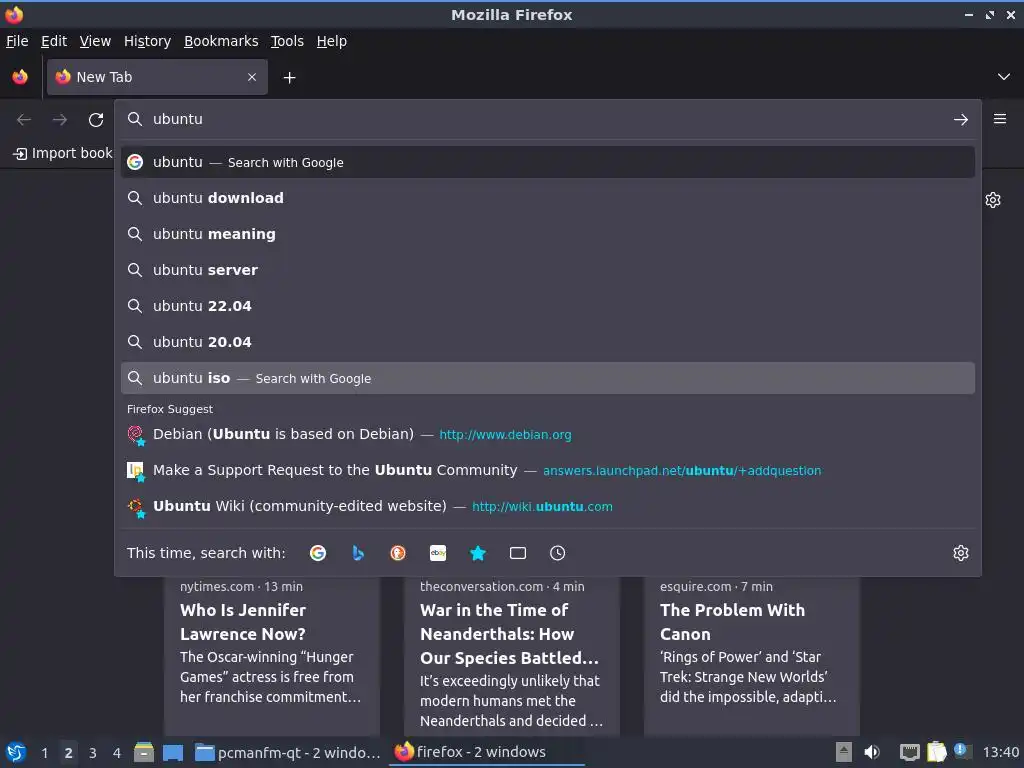This screenshot has width=1024, height=768.
Task: Open the Tools menu
Action: click(287, 41)
